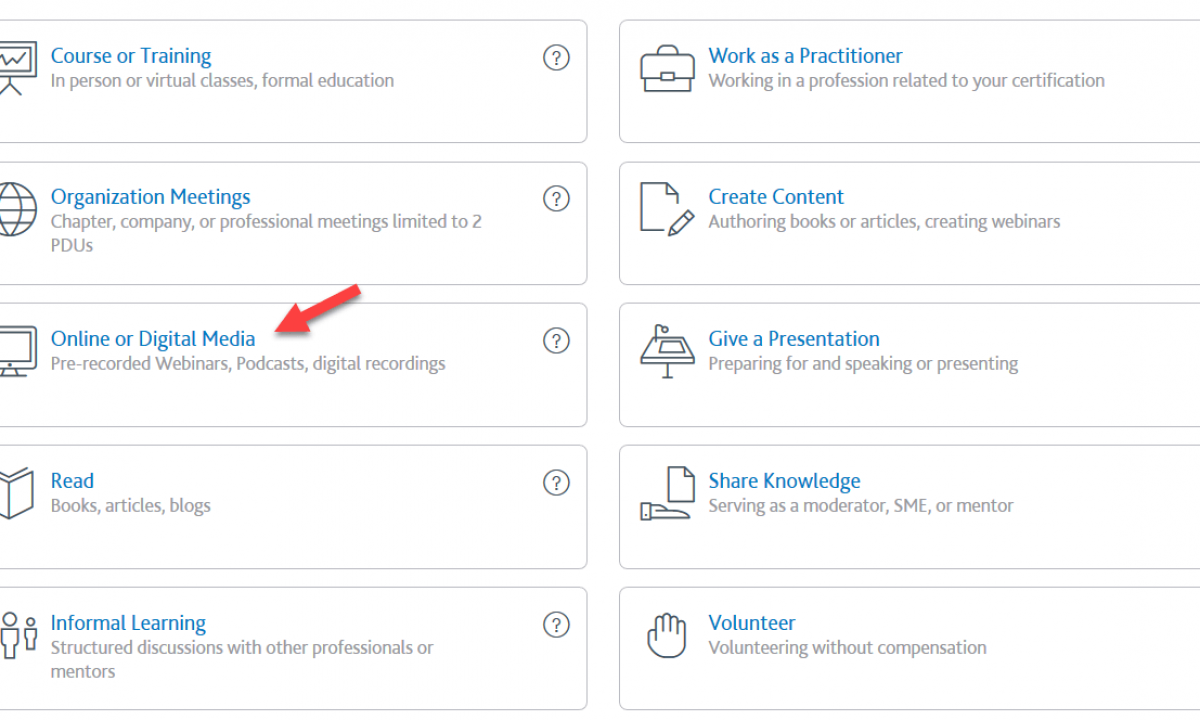Click the hand and document Share Knowledge icon
This screenshot has width=1200, height=720.
point(667,493)
